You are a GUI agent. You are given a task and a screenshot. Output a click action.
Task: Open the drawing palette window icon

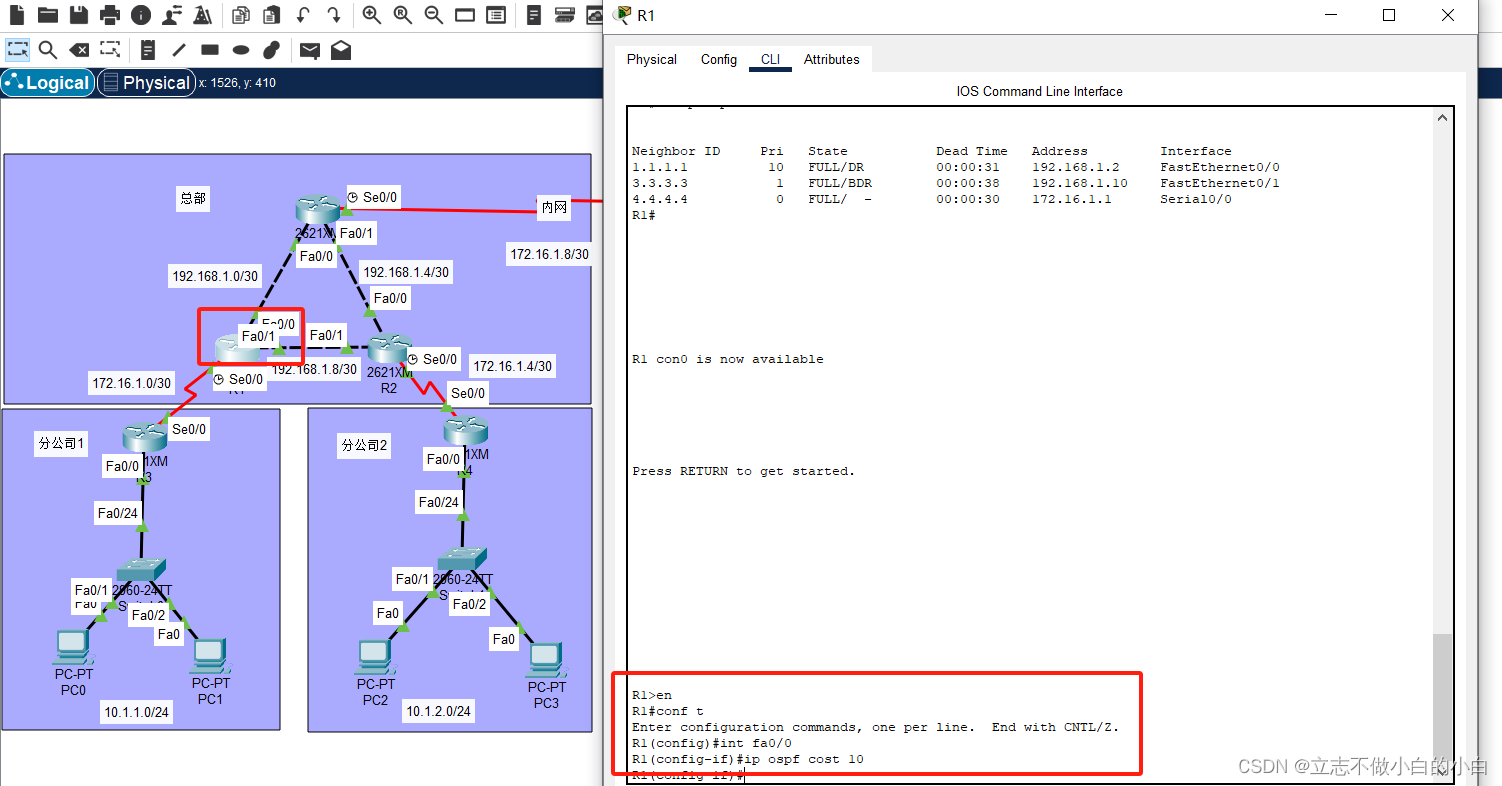point(464,15)
